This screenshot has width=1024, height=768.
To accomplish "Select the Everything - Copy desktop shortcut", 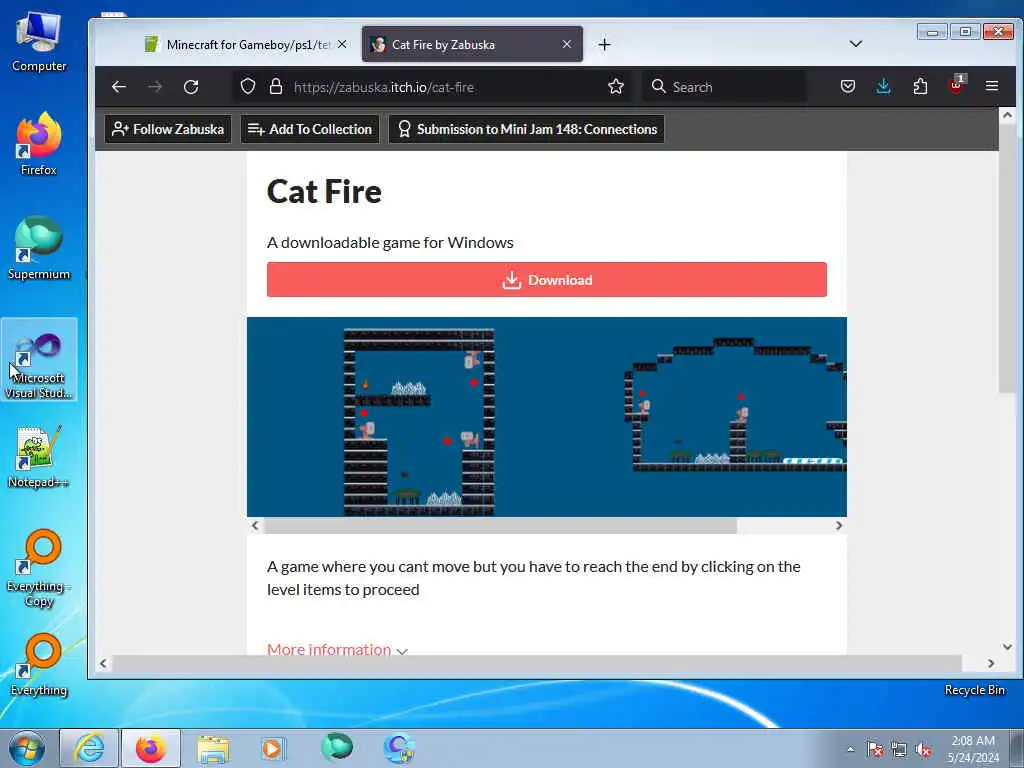I will (x=39, y=568).
